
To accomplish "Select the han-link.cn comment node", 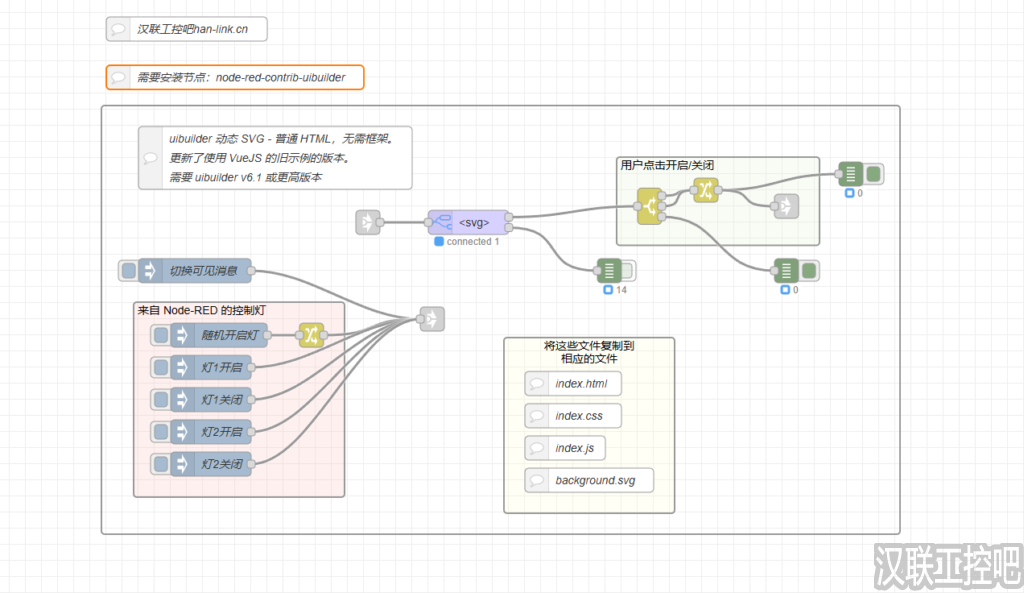I will [x=187, y=29].
